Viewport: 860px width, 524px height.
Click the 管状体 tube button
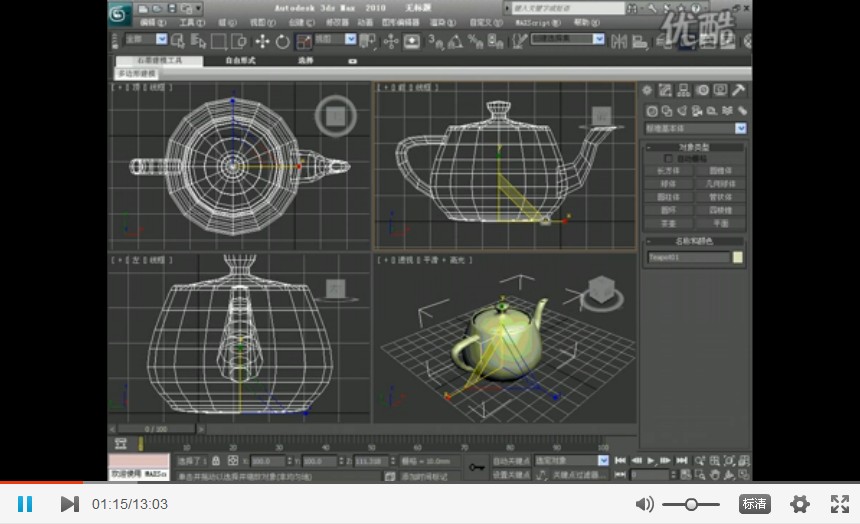720,198
